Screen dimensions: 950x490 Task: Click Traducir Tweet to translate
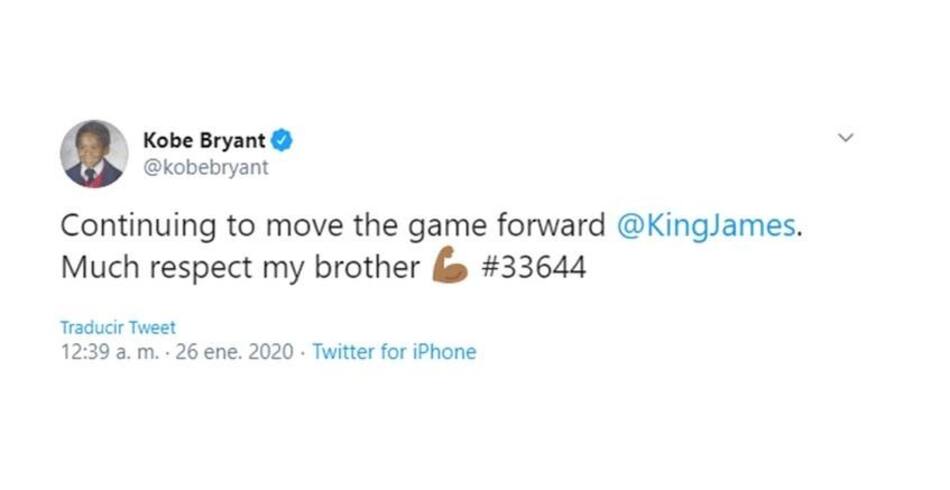[x=117, y=327]
